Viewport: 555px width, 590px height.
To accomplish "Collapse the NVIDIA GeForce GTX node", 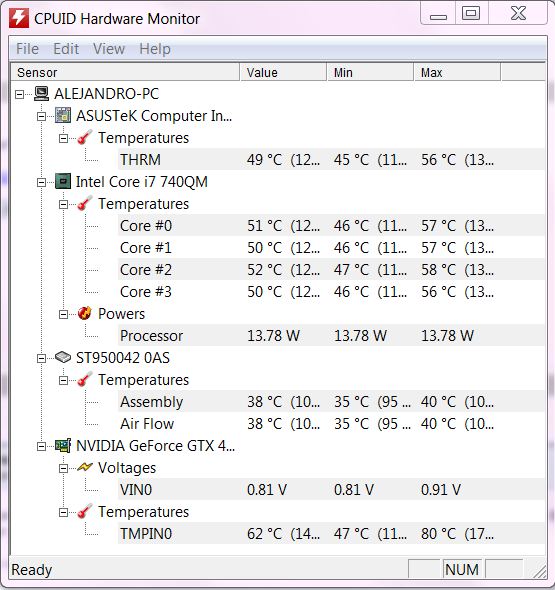I will point(41,447).
